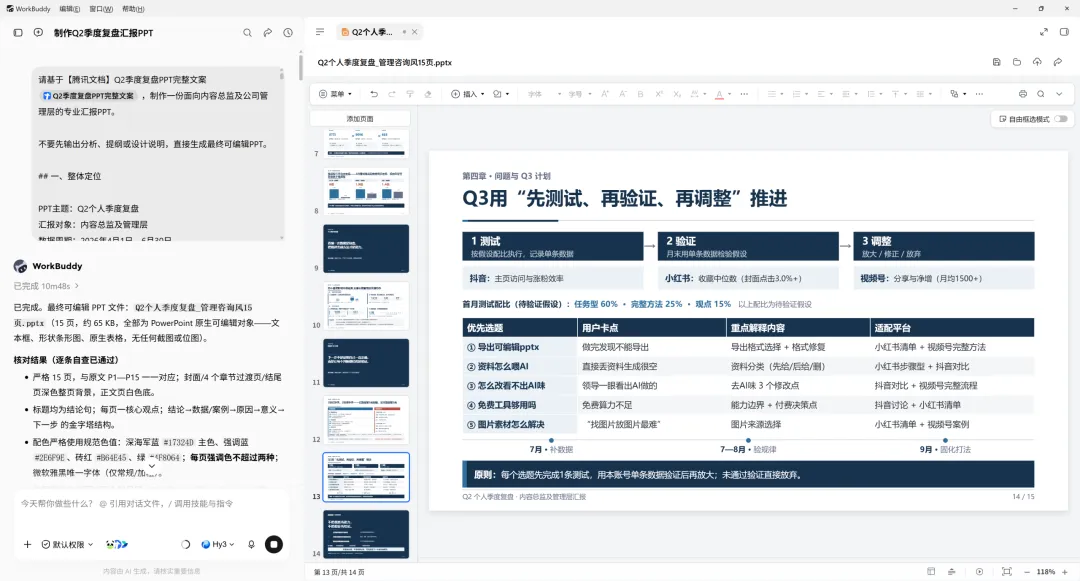Start slideshow from status bar

[x=979, y=571]
